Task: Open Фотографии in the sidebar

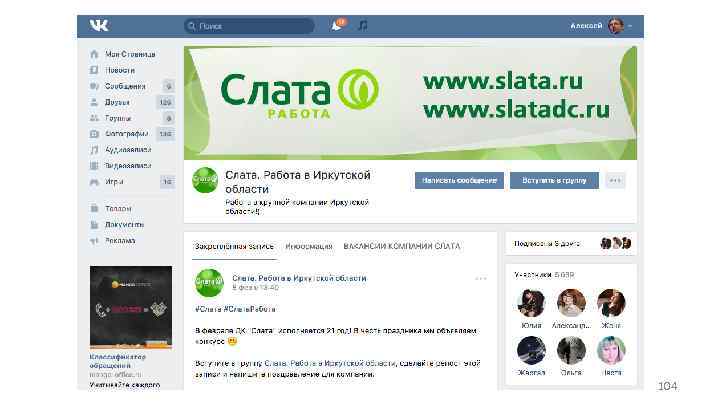Action: [126, 134]
